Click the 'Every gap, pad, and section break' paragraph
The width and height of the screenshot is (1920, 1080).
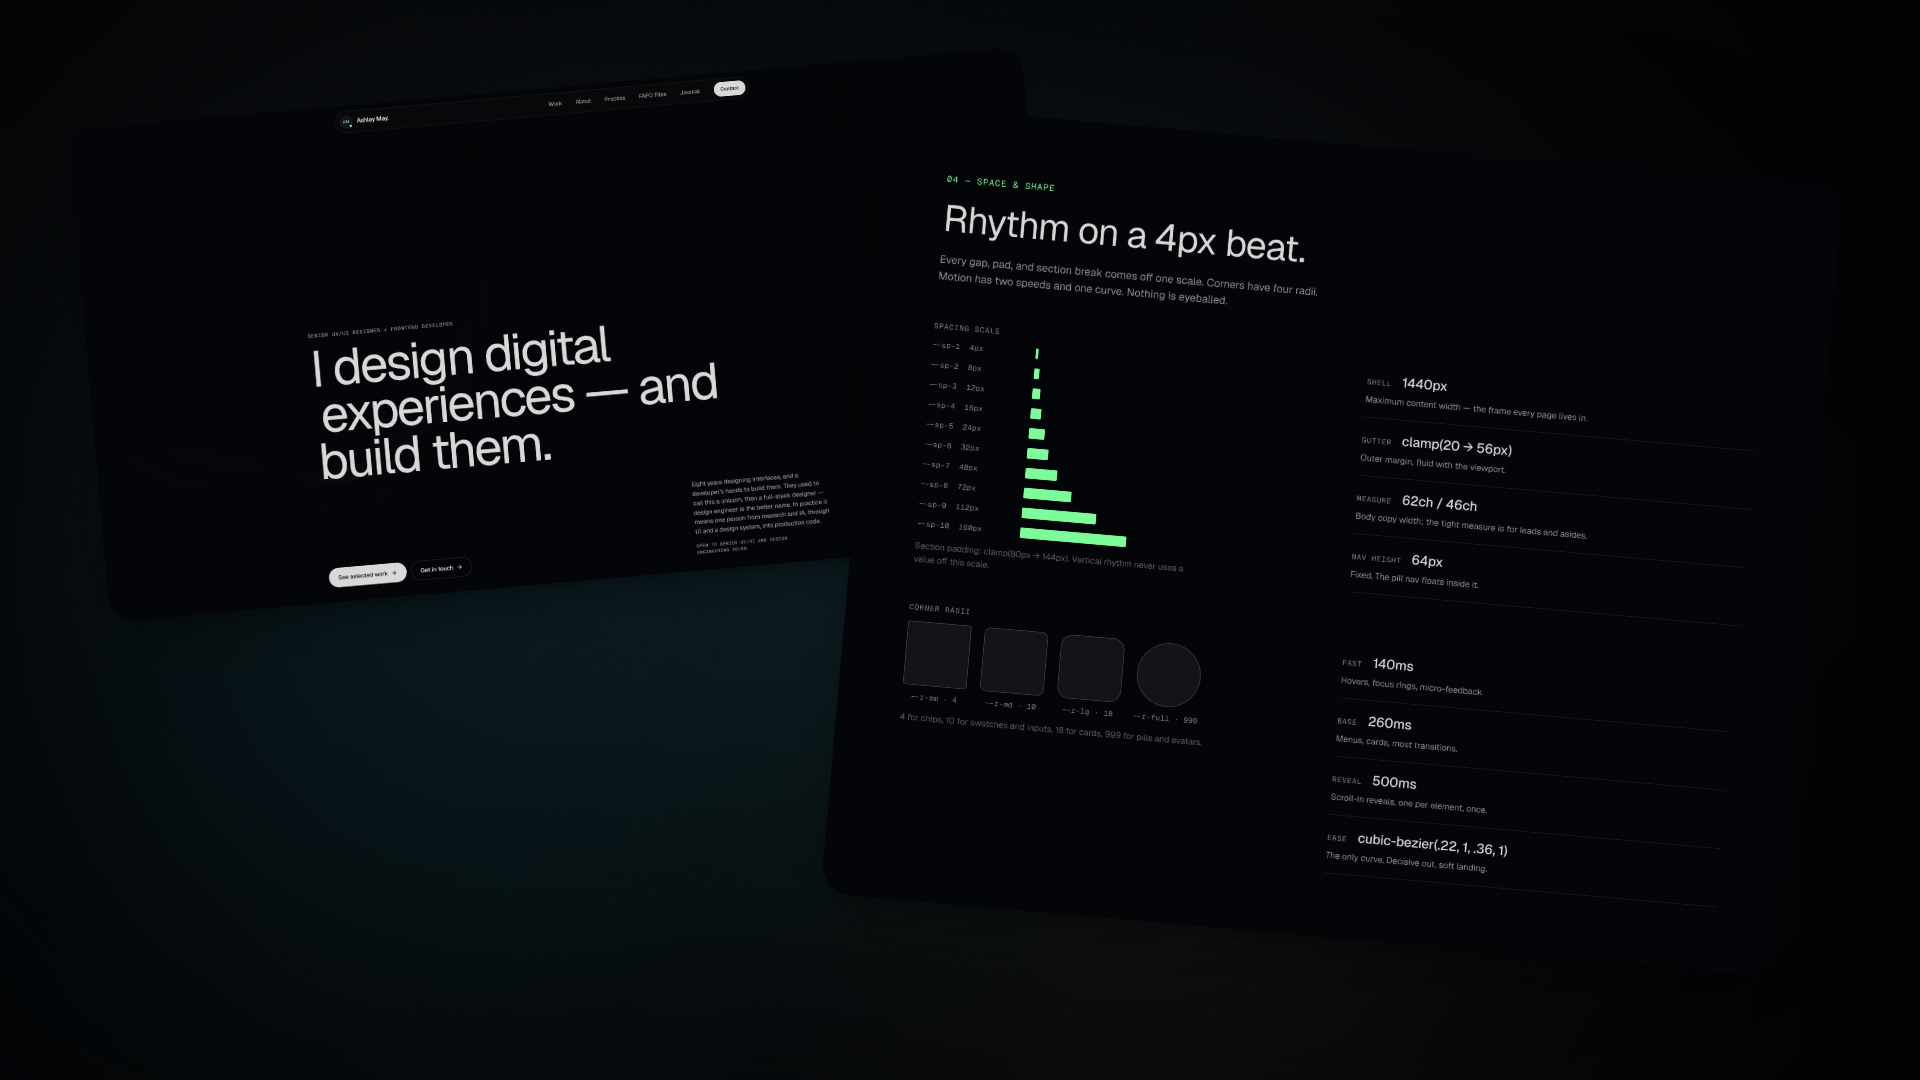pos(1128,280)
